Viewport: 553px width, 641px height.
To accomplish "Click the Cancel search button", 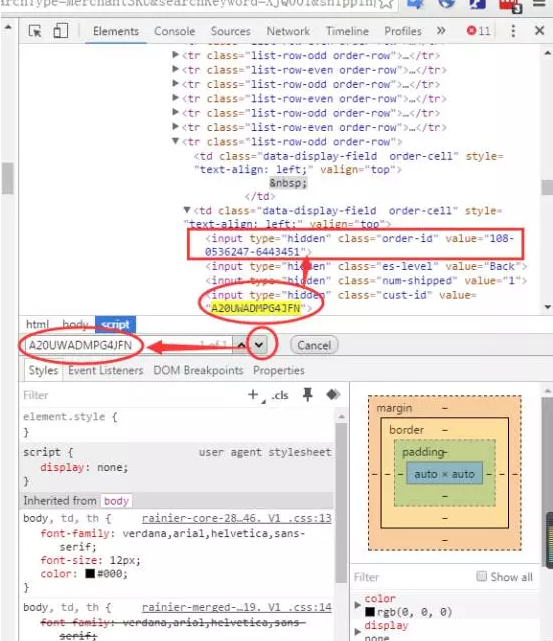I will [314, 345].
